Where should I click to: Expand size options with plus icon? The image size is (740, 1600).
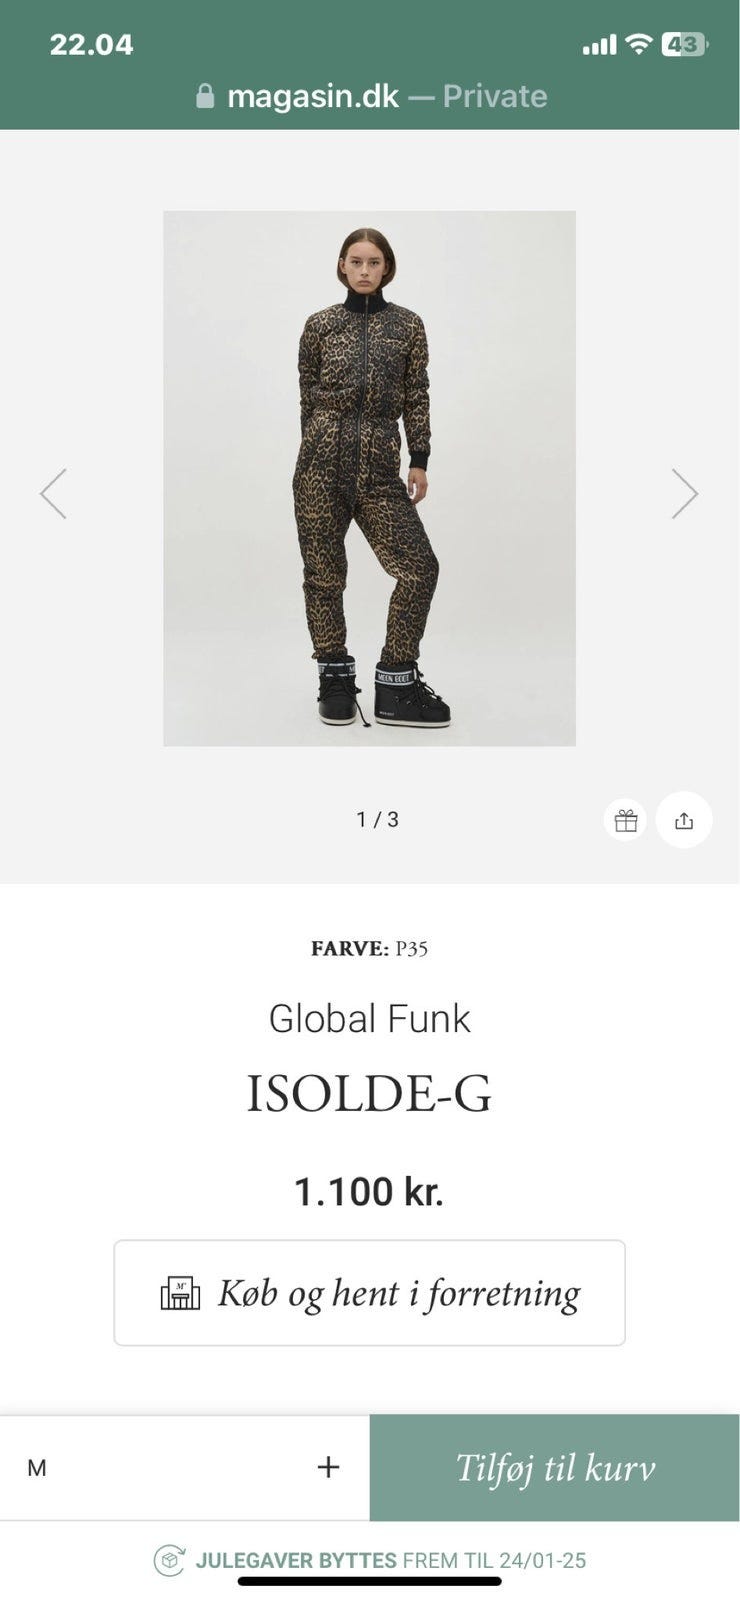(328, 1467)
